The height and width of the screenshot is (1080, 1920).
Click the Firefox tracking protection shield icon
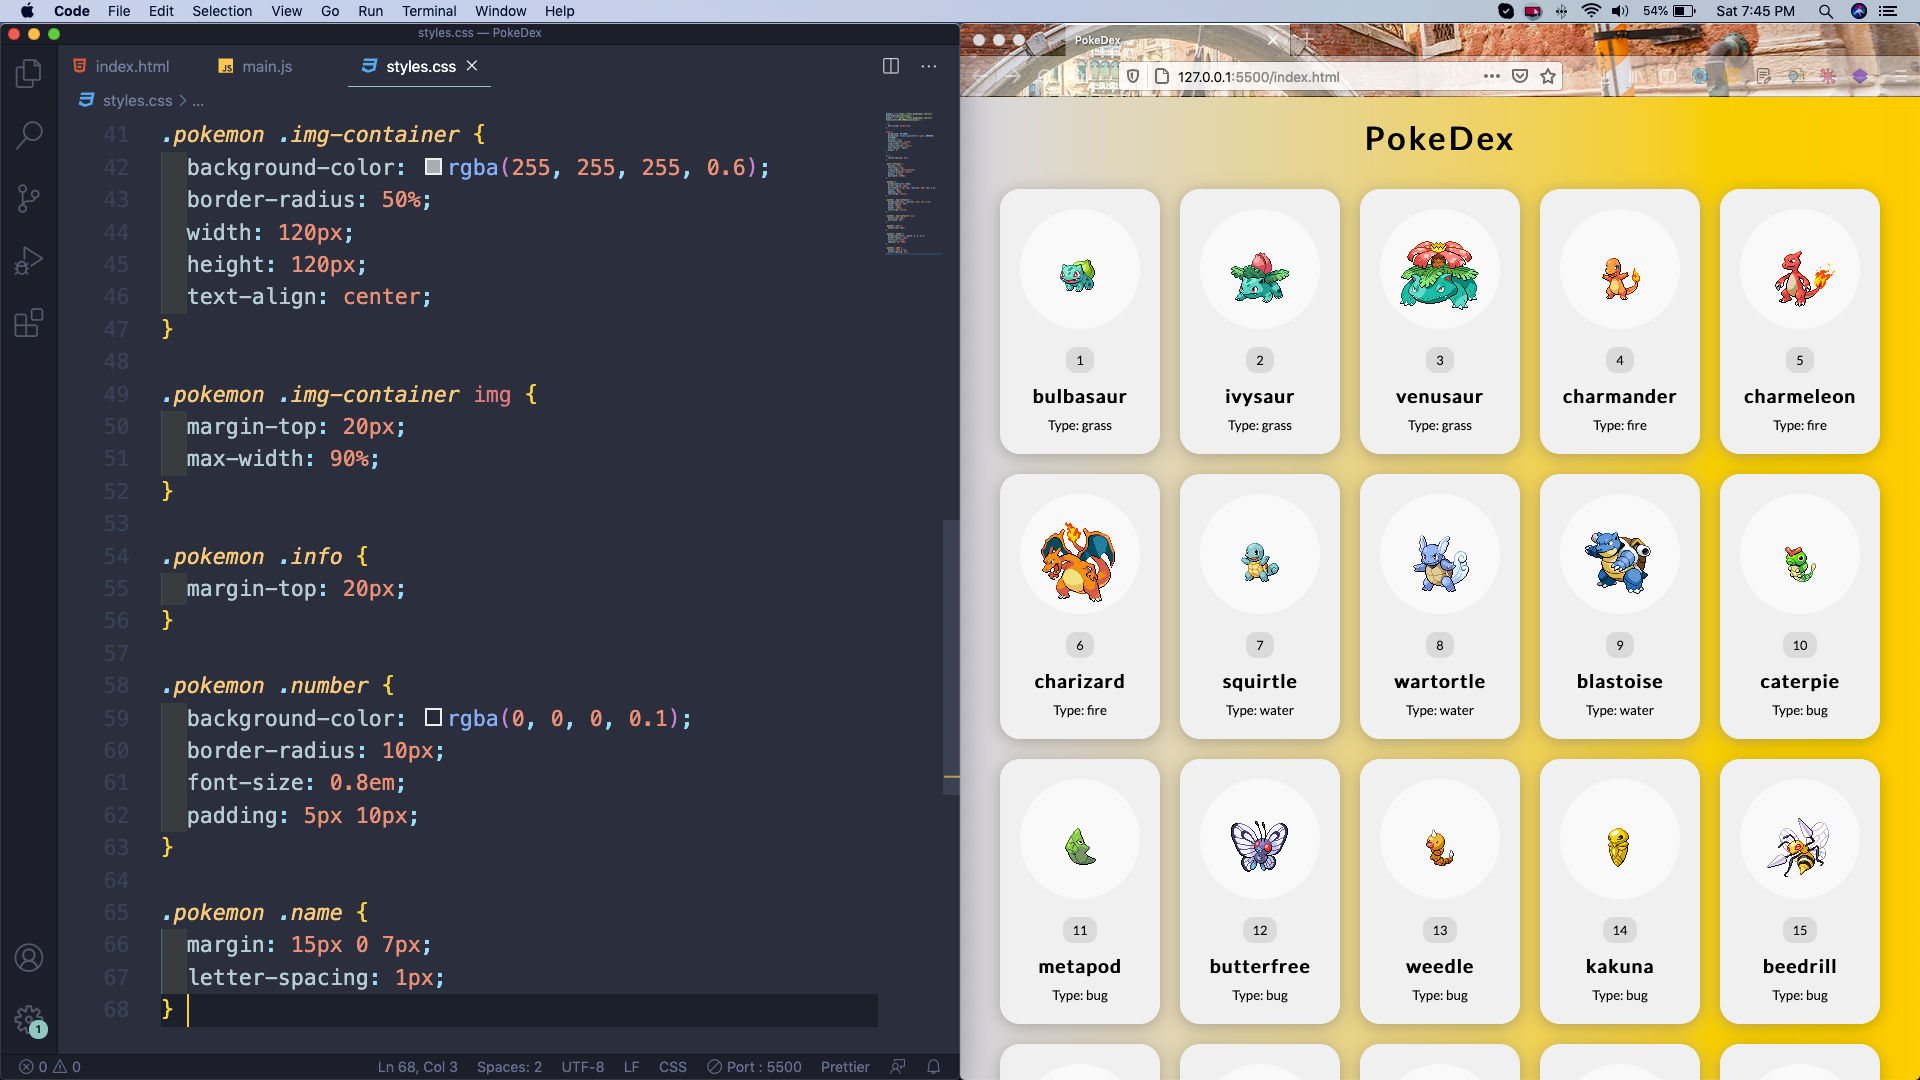1133,76
